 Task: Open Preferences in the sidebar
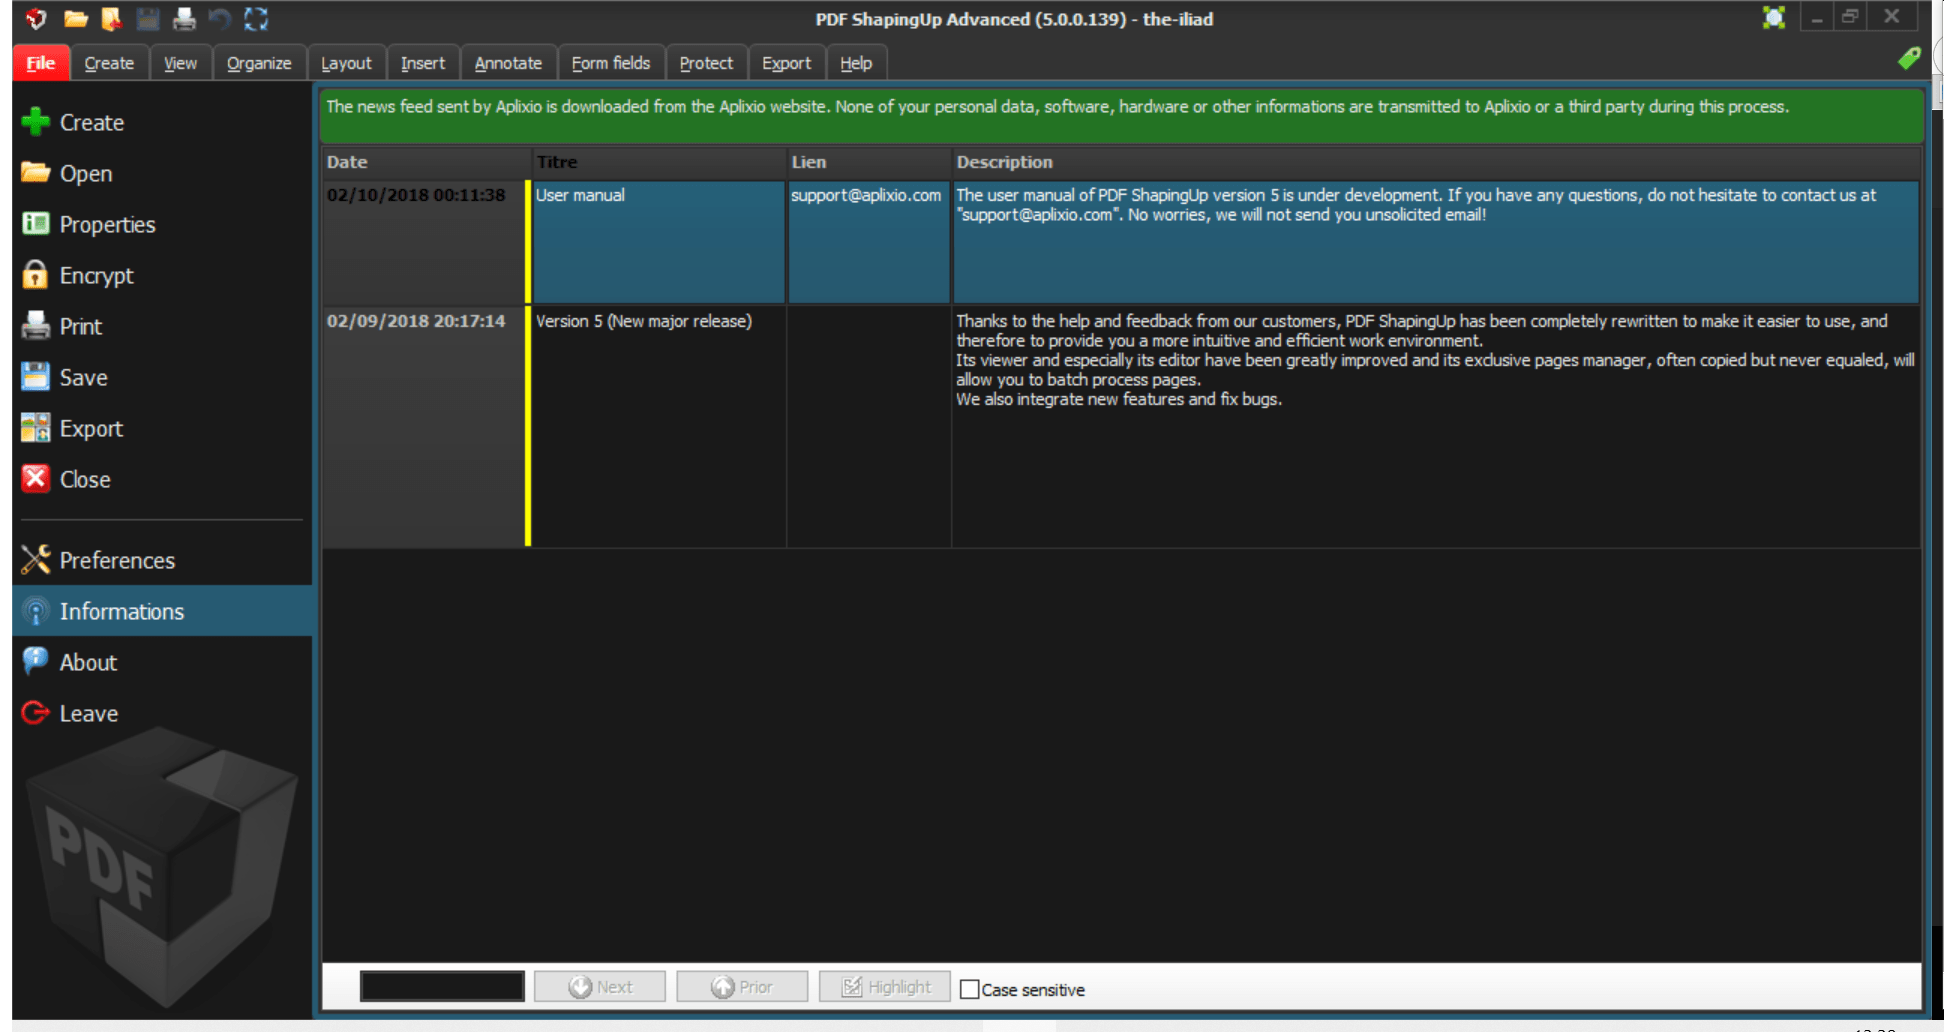click(x=162, y=560)
